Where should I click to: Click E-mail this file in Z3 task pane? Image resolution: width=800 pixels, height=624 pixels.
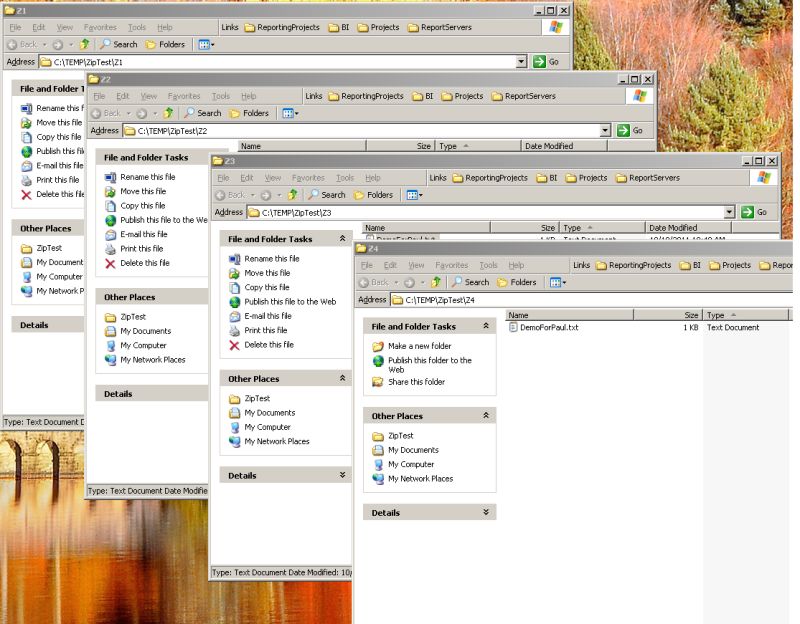268,316
